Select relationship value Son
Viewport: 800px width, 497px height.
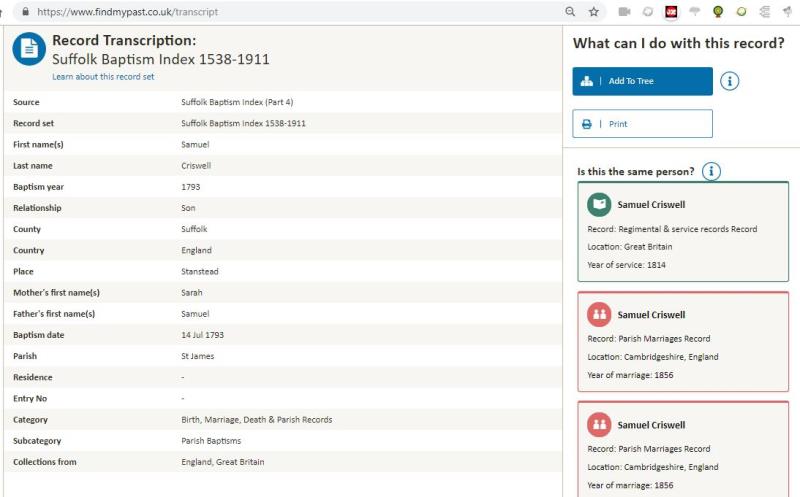click(x=188, y=208)
